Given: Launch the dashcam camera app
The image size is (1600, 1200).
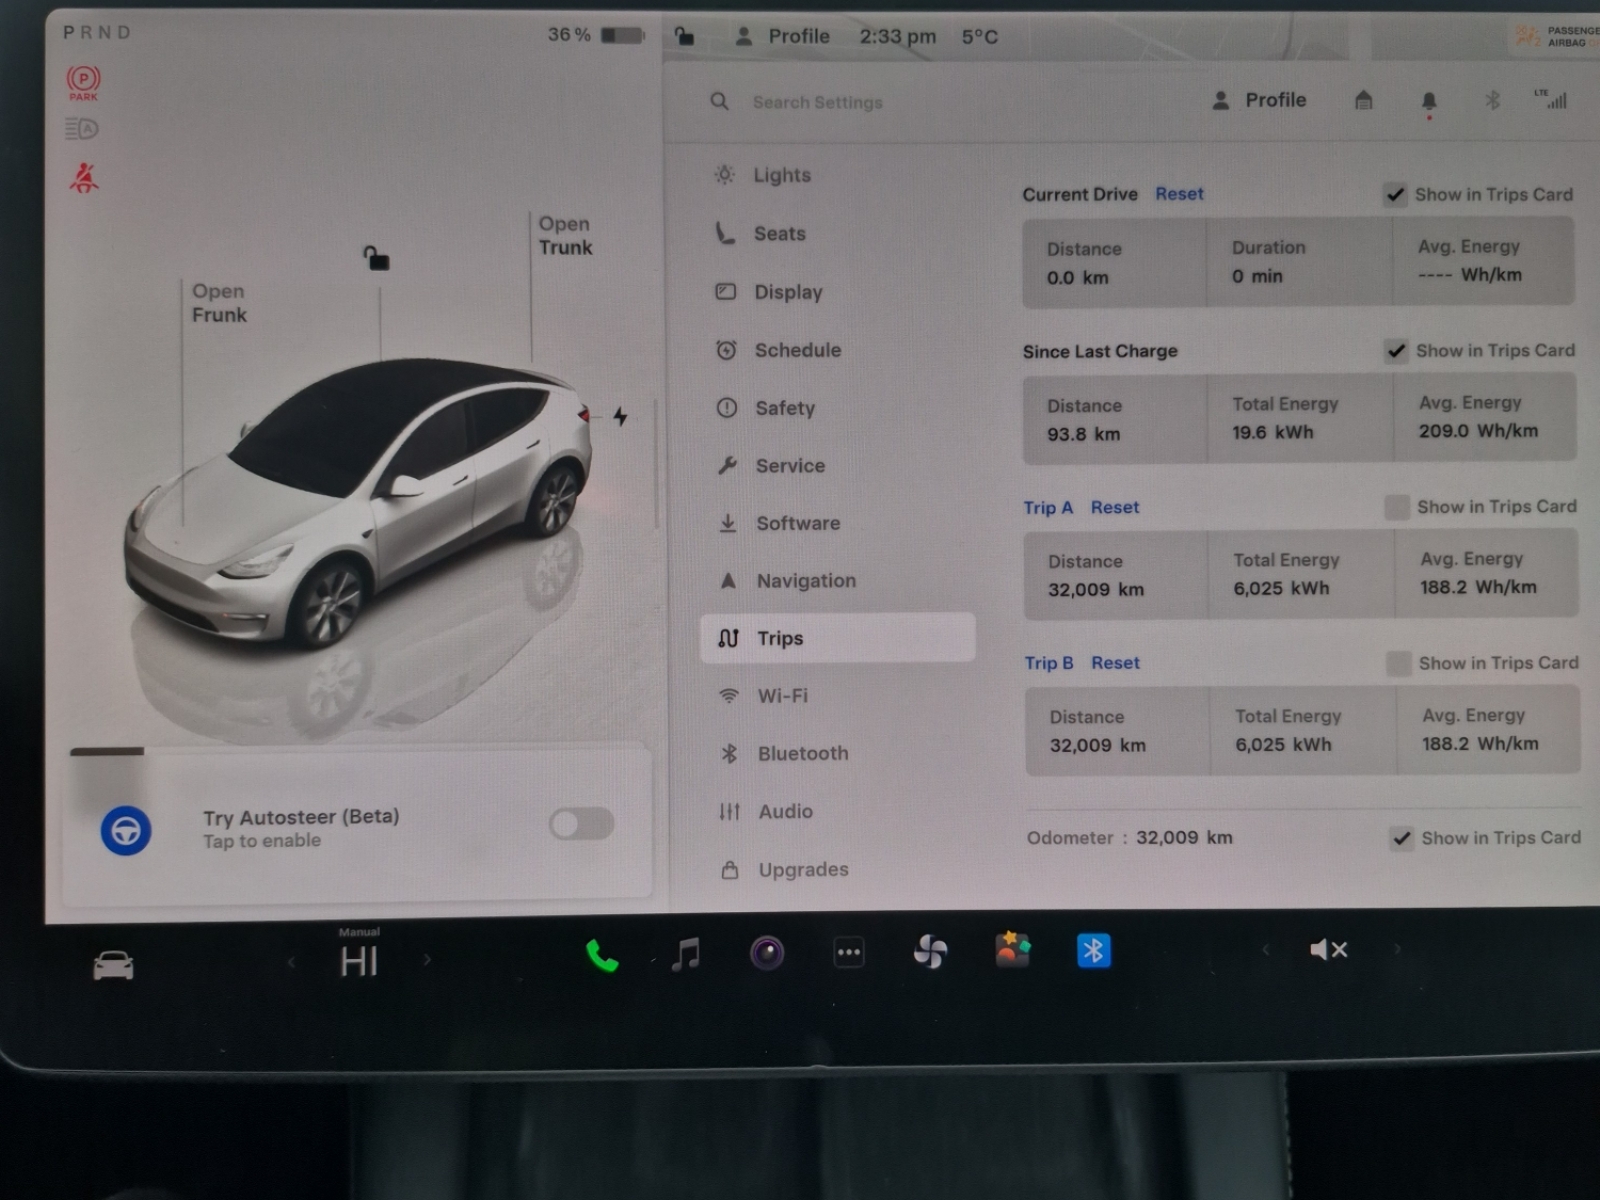Looking at the screenshot, I should click(x=767, y=953).
